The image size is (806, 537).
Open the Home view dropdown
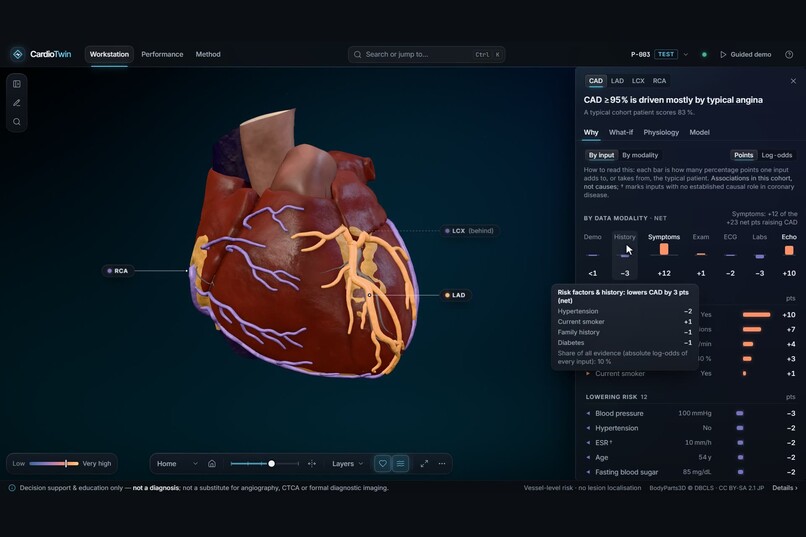(177, 464)
